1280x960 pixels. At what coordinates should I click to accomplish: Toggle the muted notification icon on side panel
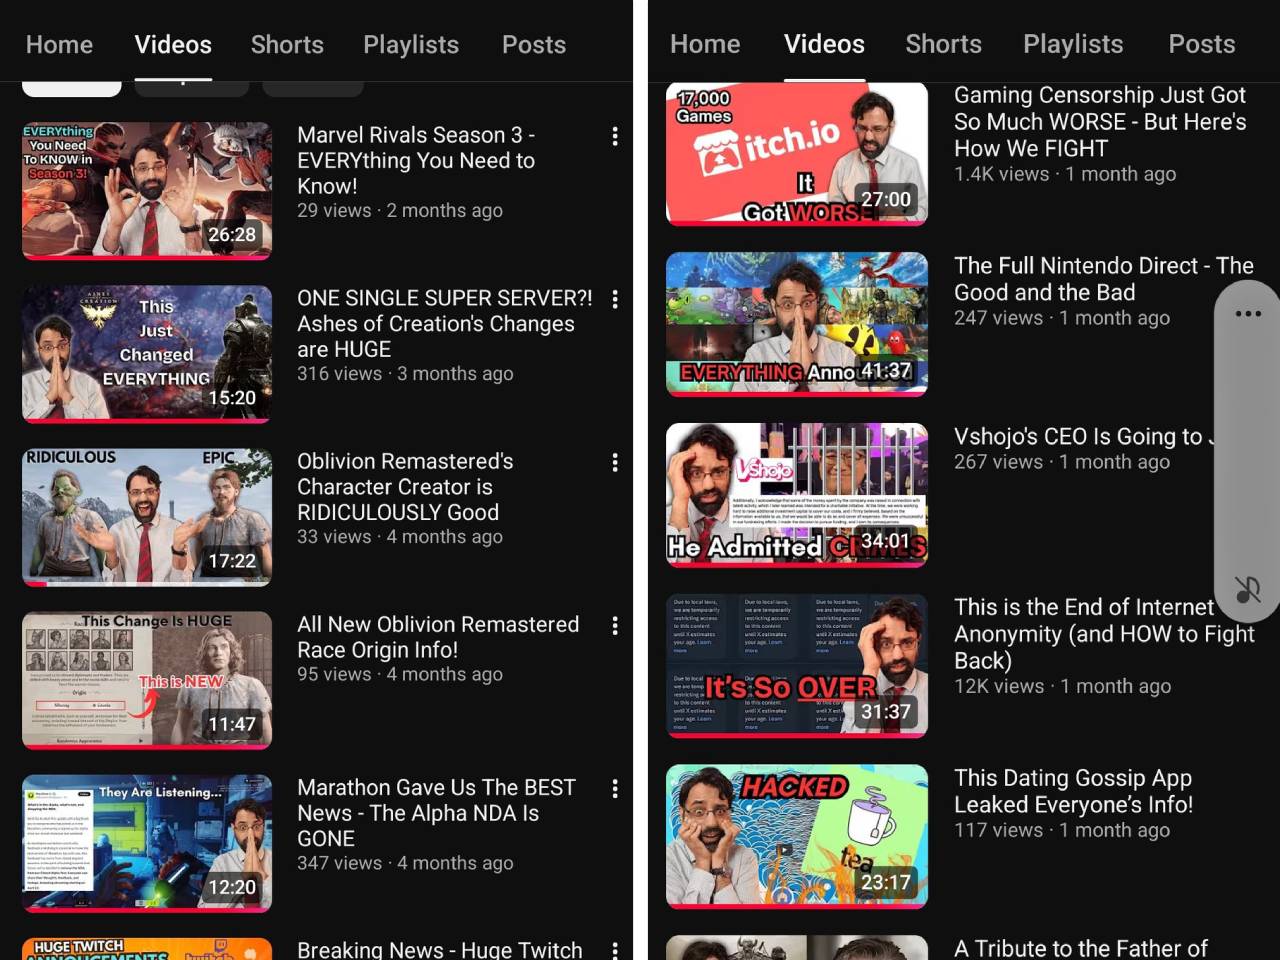[x=1247, y=589]
